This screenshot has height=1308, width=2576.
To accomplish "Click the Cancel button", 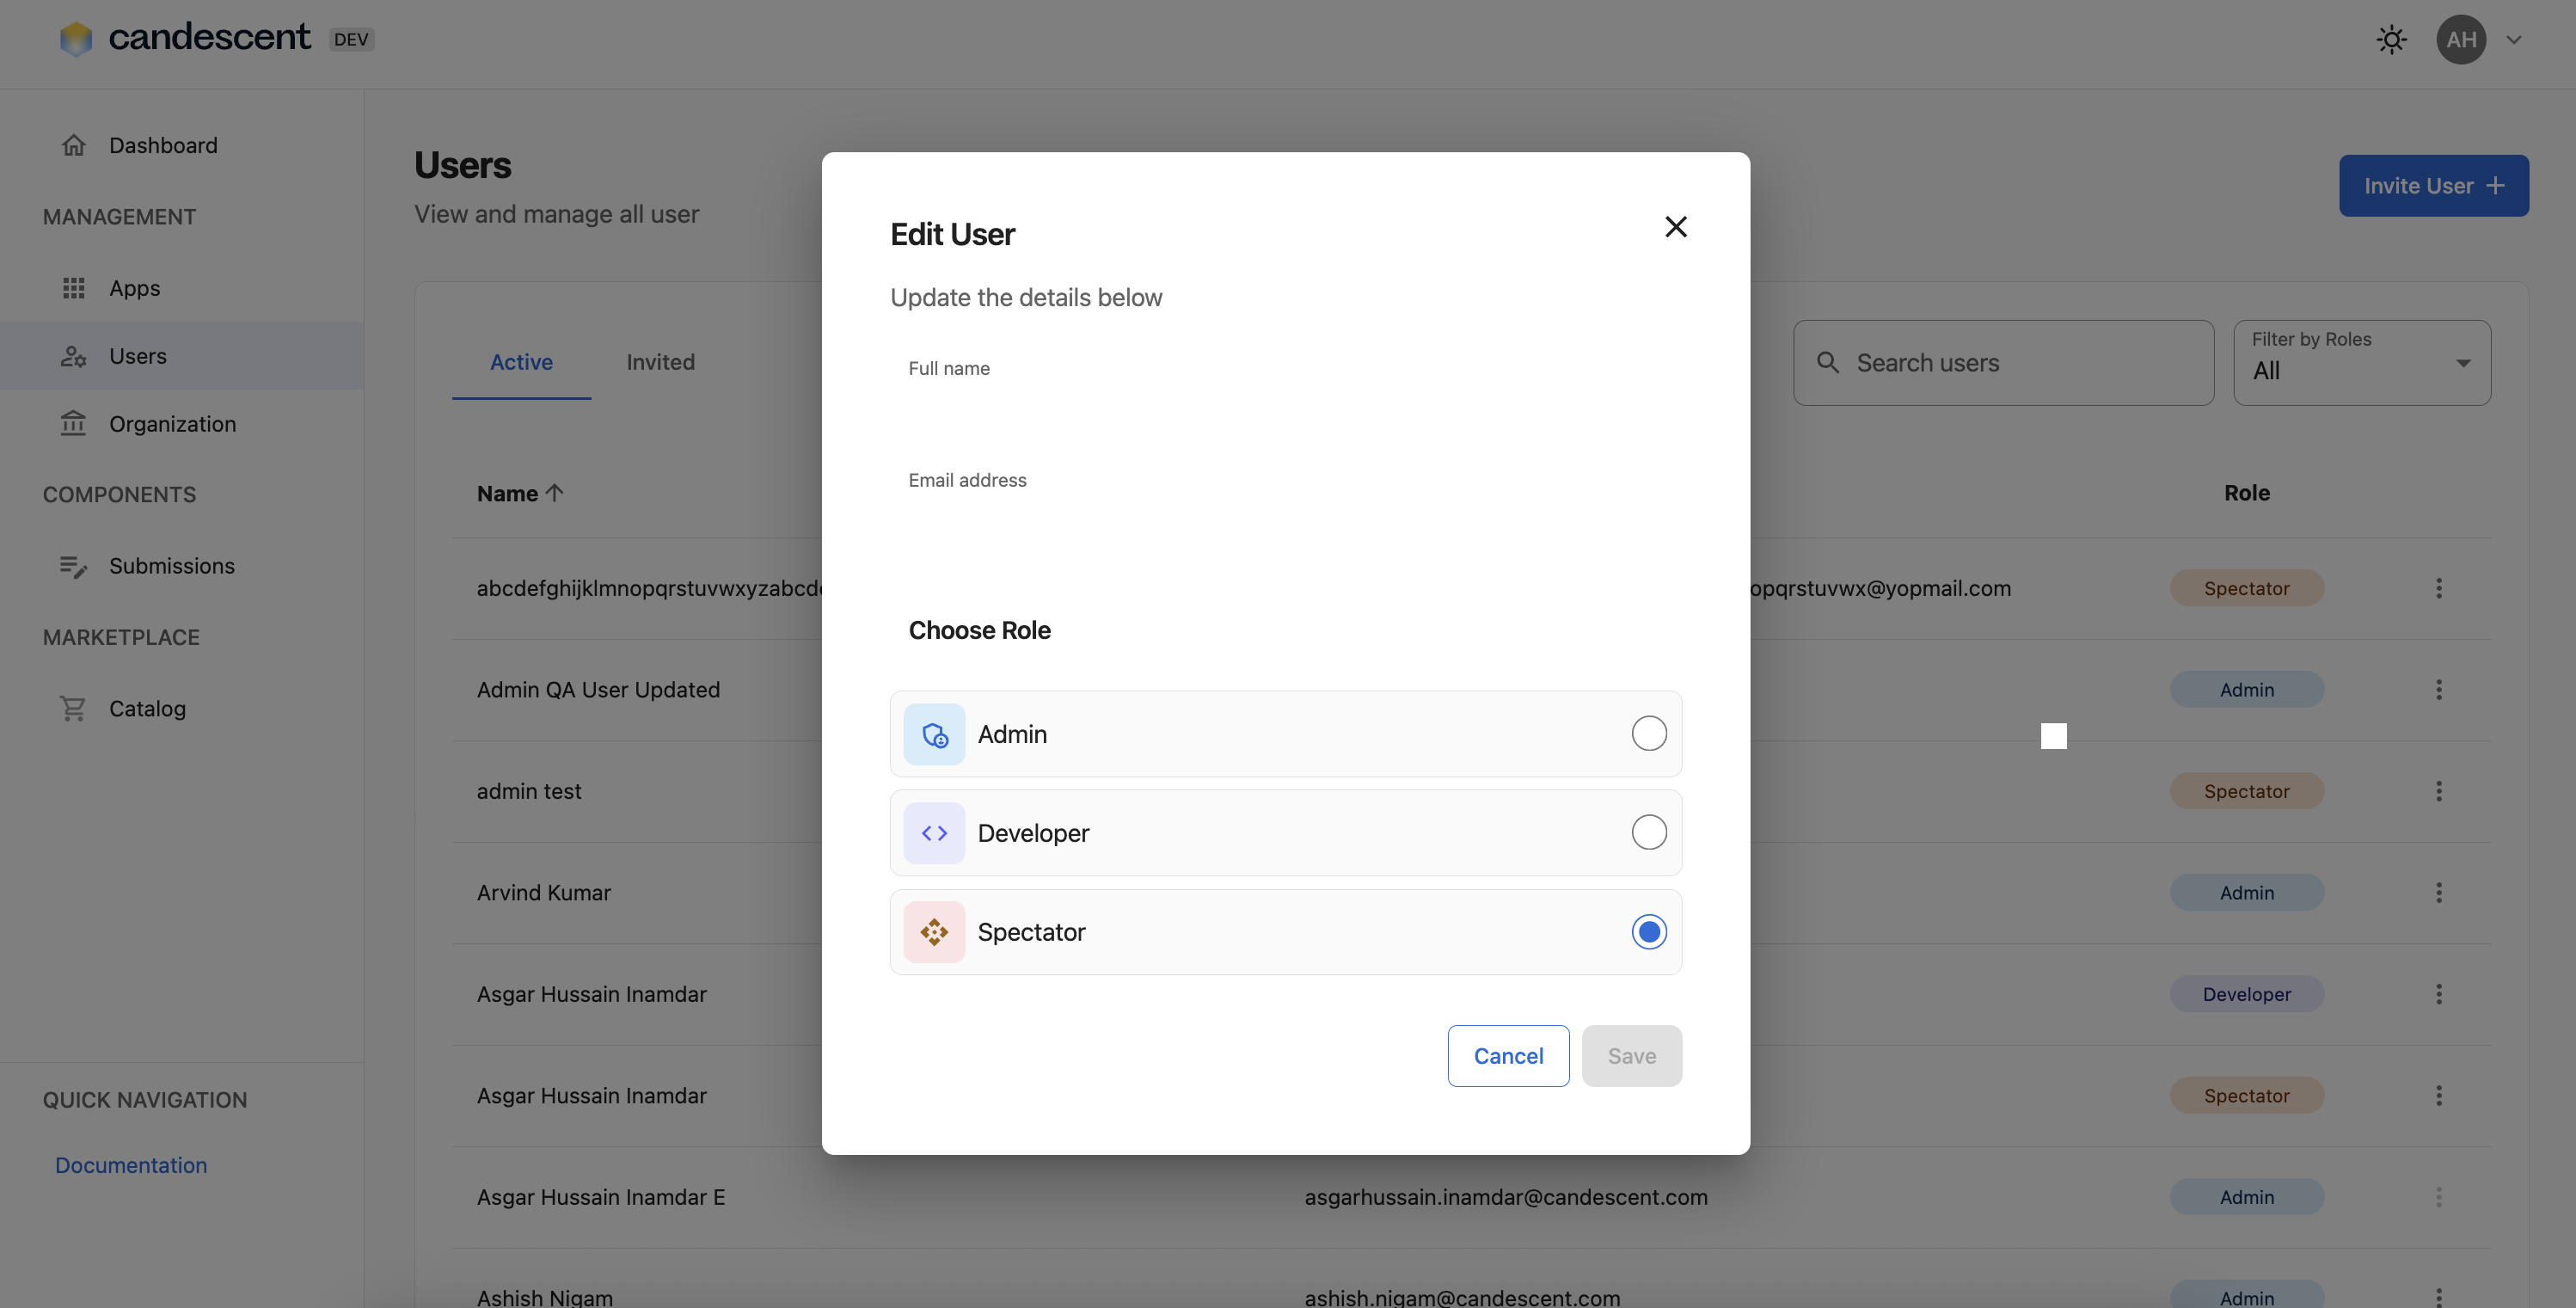I will pyautogui.click(x=1507, y=1056).
